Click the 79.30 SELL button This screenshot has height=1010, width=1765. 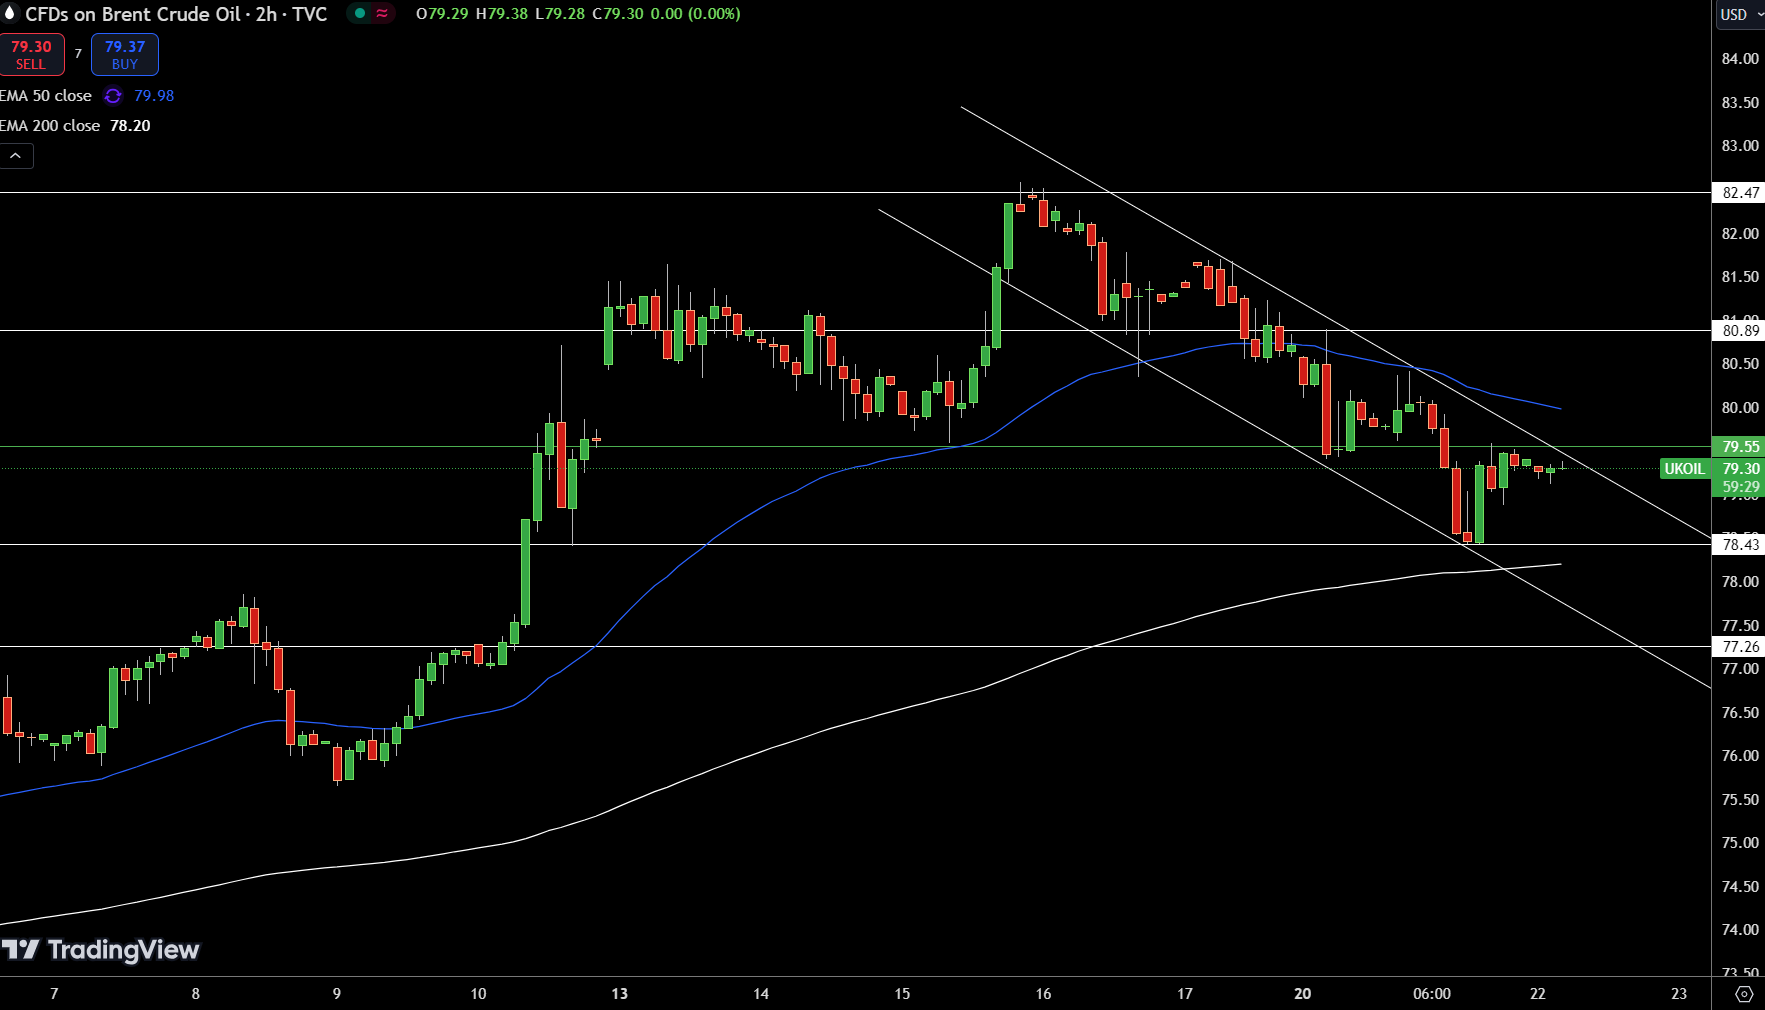[x=31, y=55]
